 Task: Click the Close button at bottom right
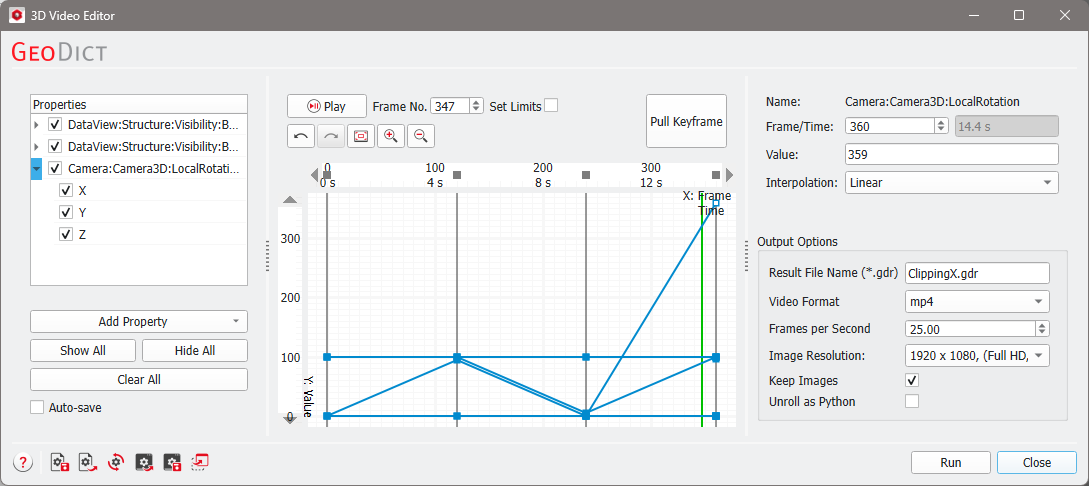point(1036,462)
